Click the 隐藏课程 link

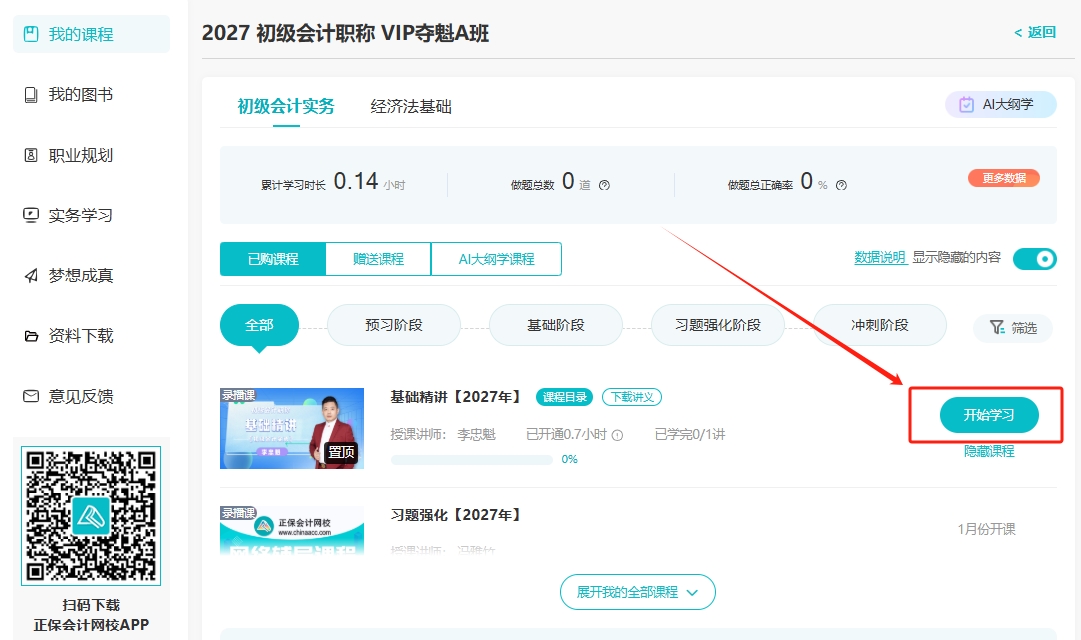pyautogui.click(x=989, y=451)
